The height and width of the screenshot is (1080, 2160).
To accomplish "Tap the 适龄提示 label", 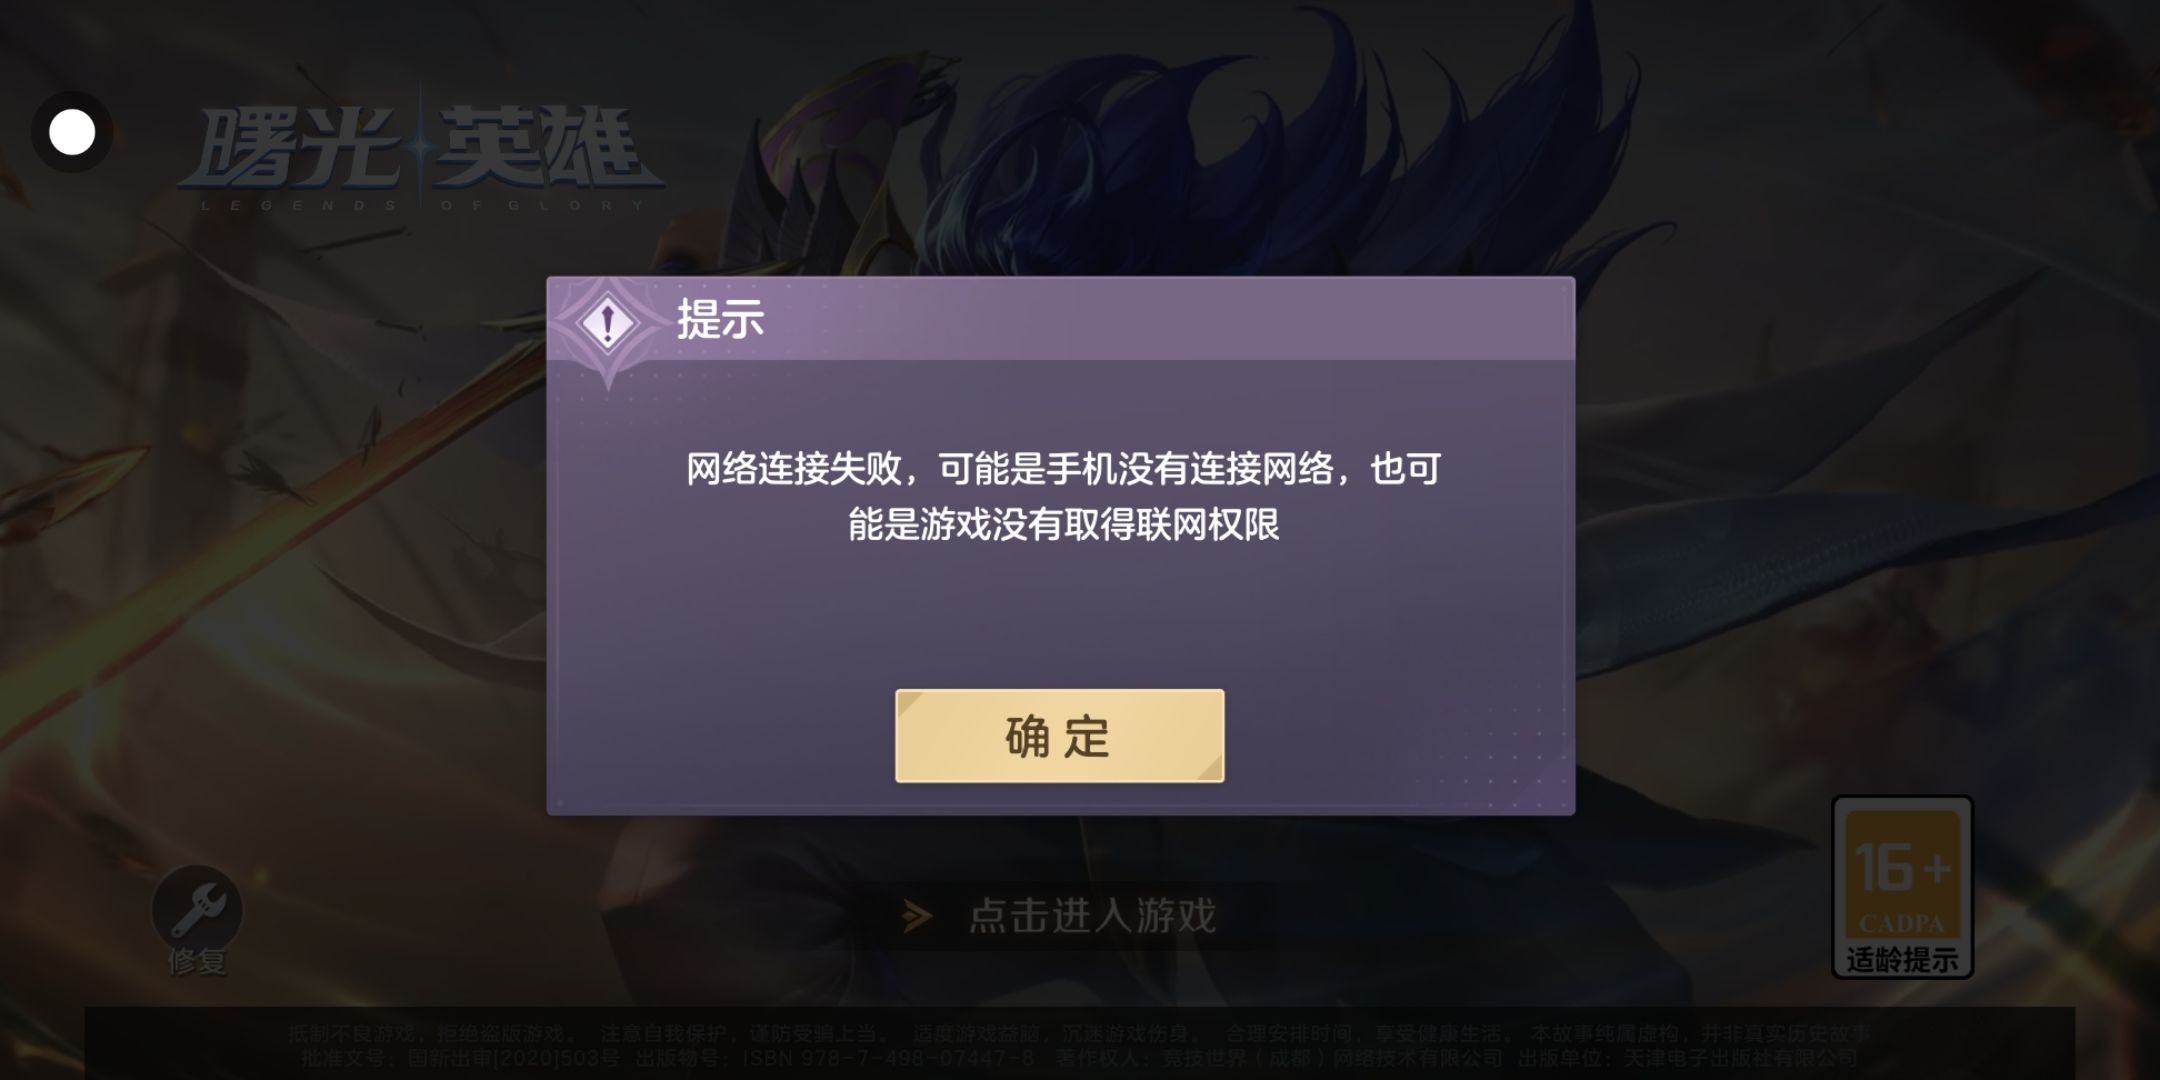I will pos(1902,960).
